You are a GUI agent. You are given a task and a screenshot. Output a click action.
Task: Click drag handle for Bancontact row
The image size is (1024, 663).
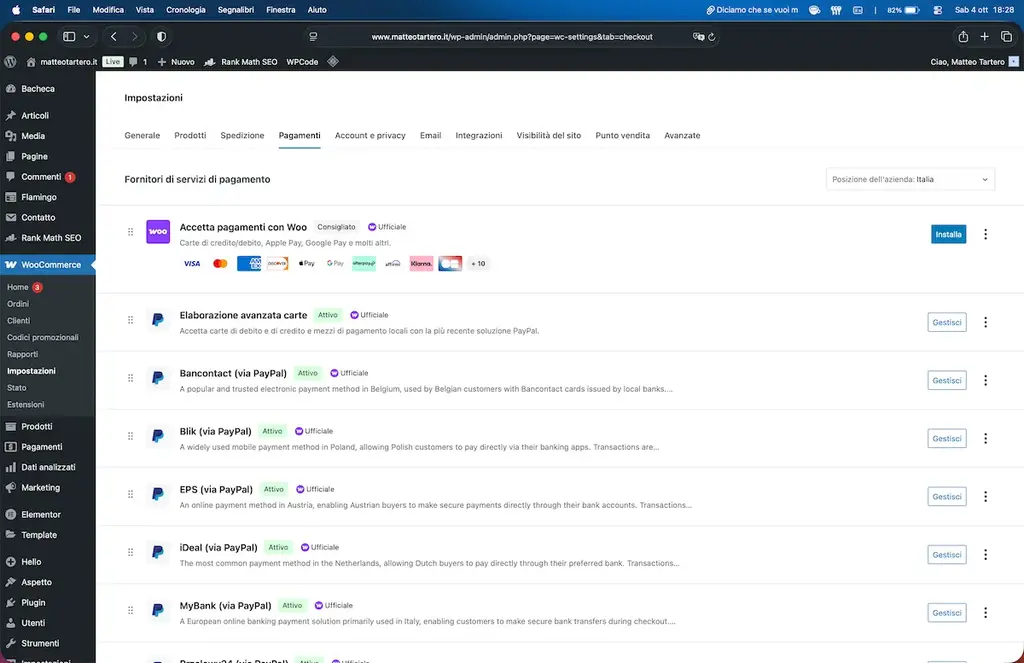(130, 379)
